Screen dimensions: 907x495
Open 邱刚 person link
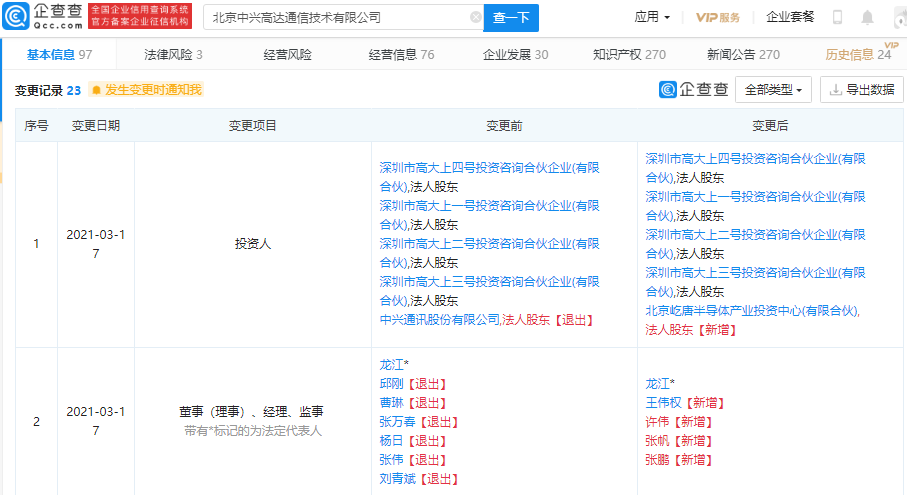pos(391,384)
